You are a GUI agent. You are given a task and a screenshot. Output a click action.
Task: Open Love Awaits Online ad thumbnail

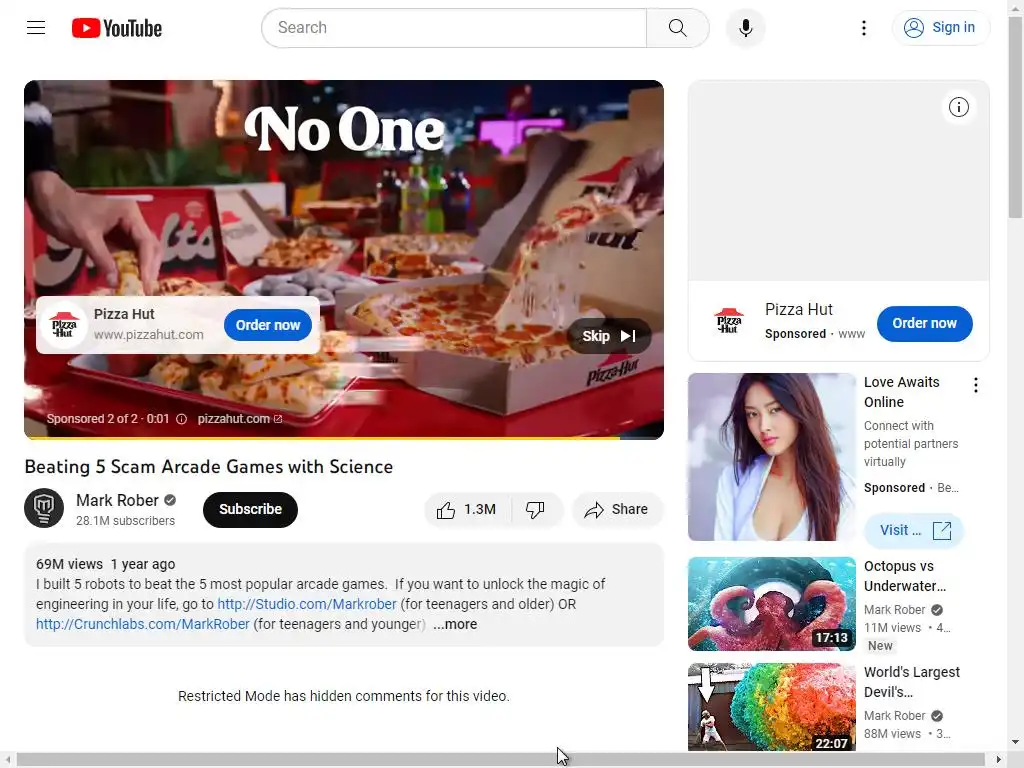(x=772, y=457)
